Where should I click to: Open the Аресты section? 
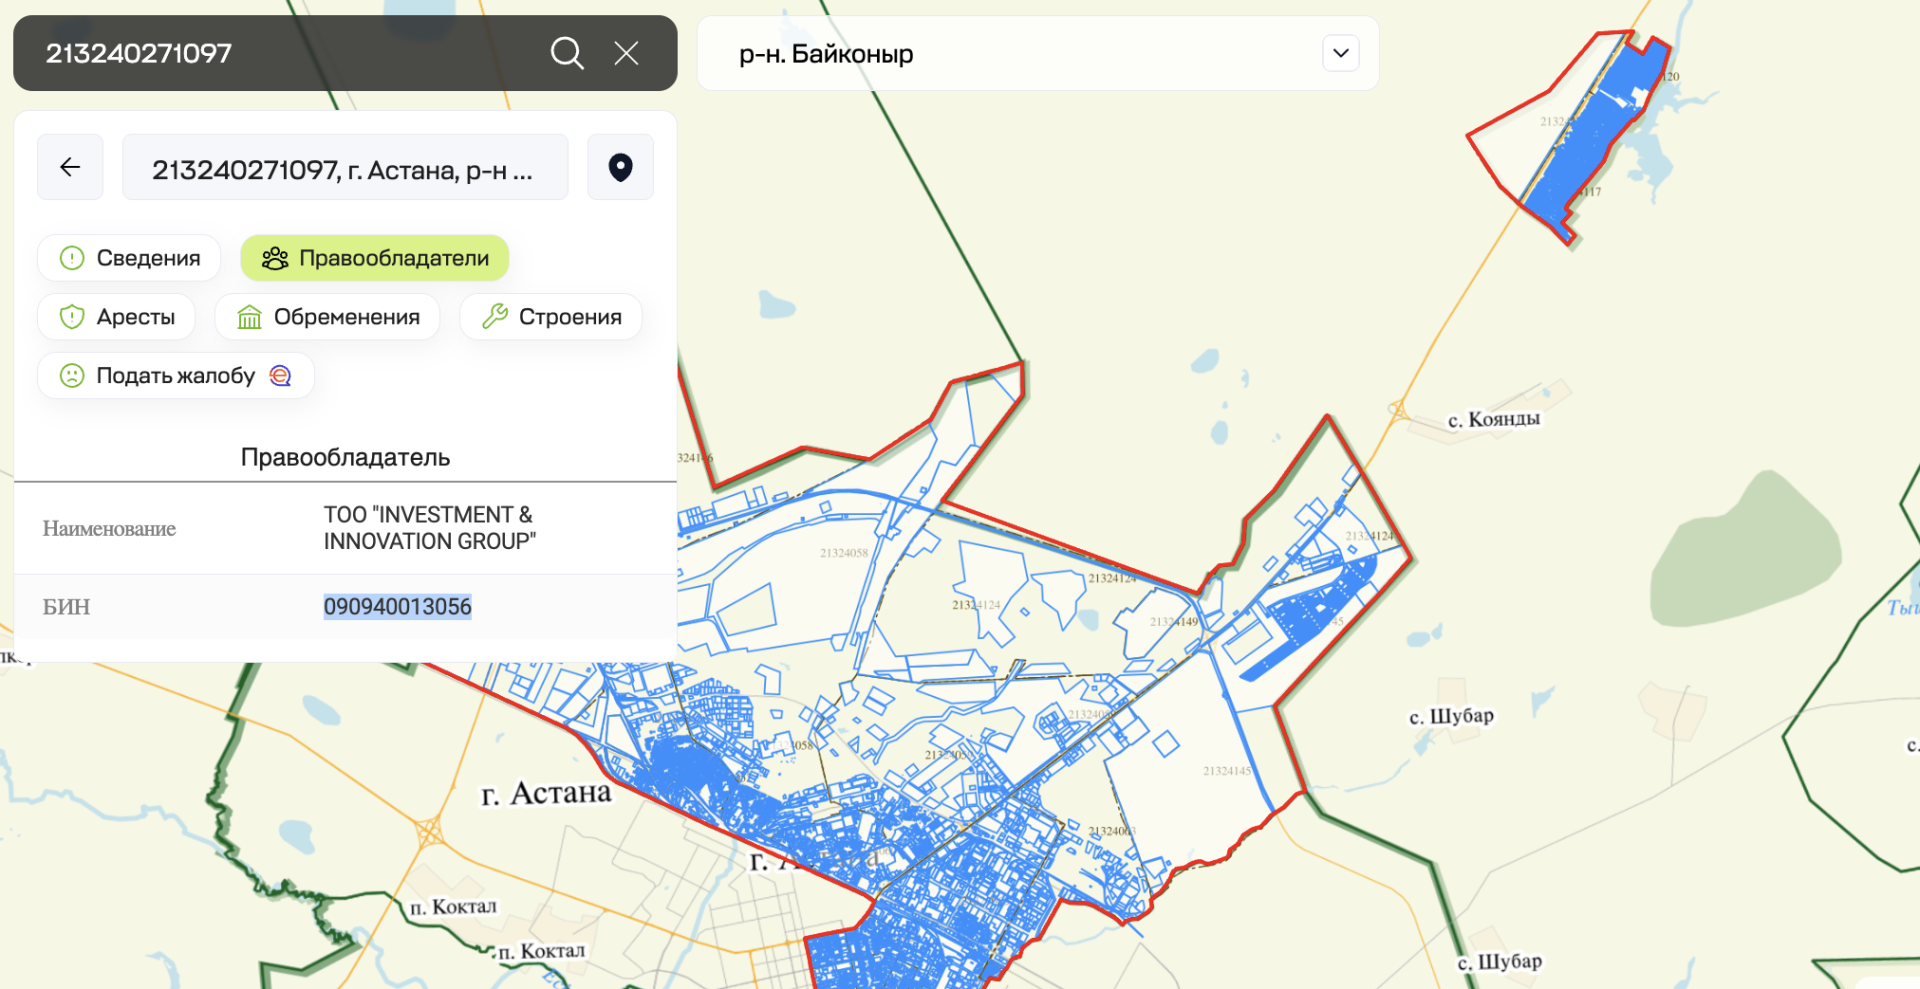coord(116,317)
